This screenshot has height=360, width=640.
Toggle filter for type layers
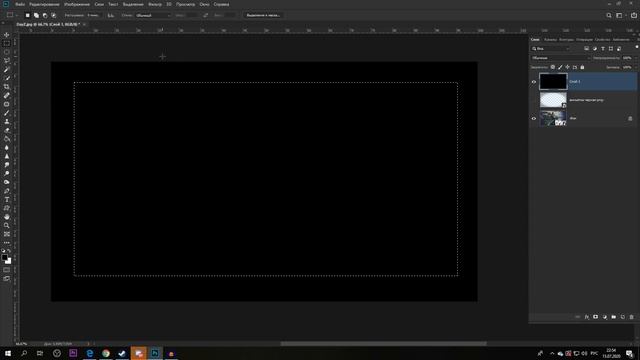(603, 49)
